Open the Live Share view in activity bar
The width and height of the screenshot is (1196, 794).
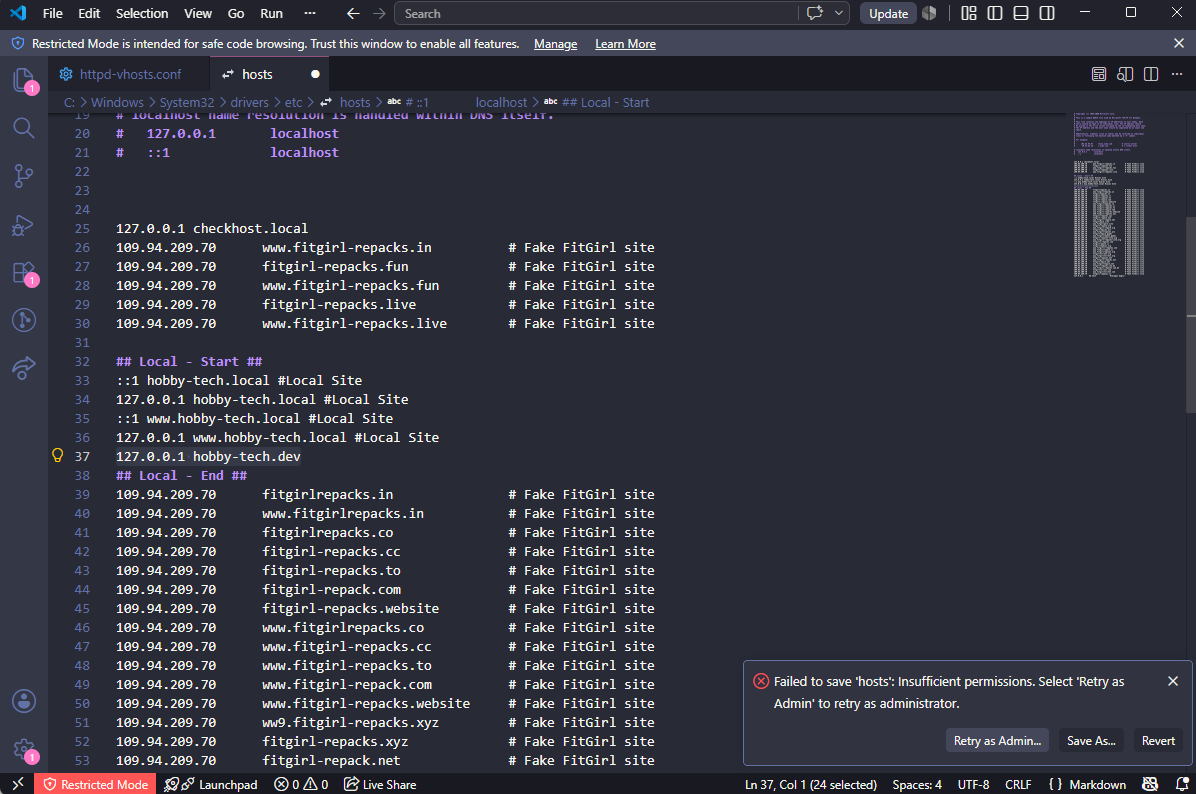[x=24, y=368]
